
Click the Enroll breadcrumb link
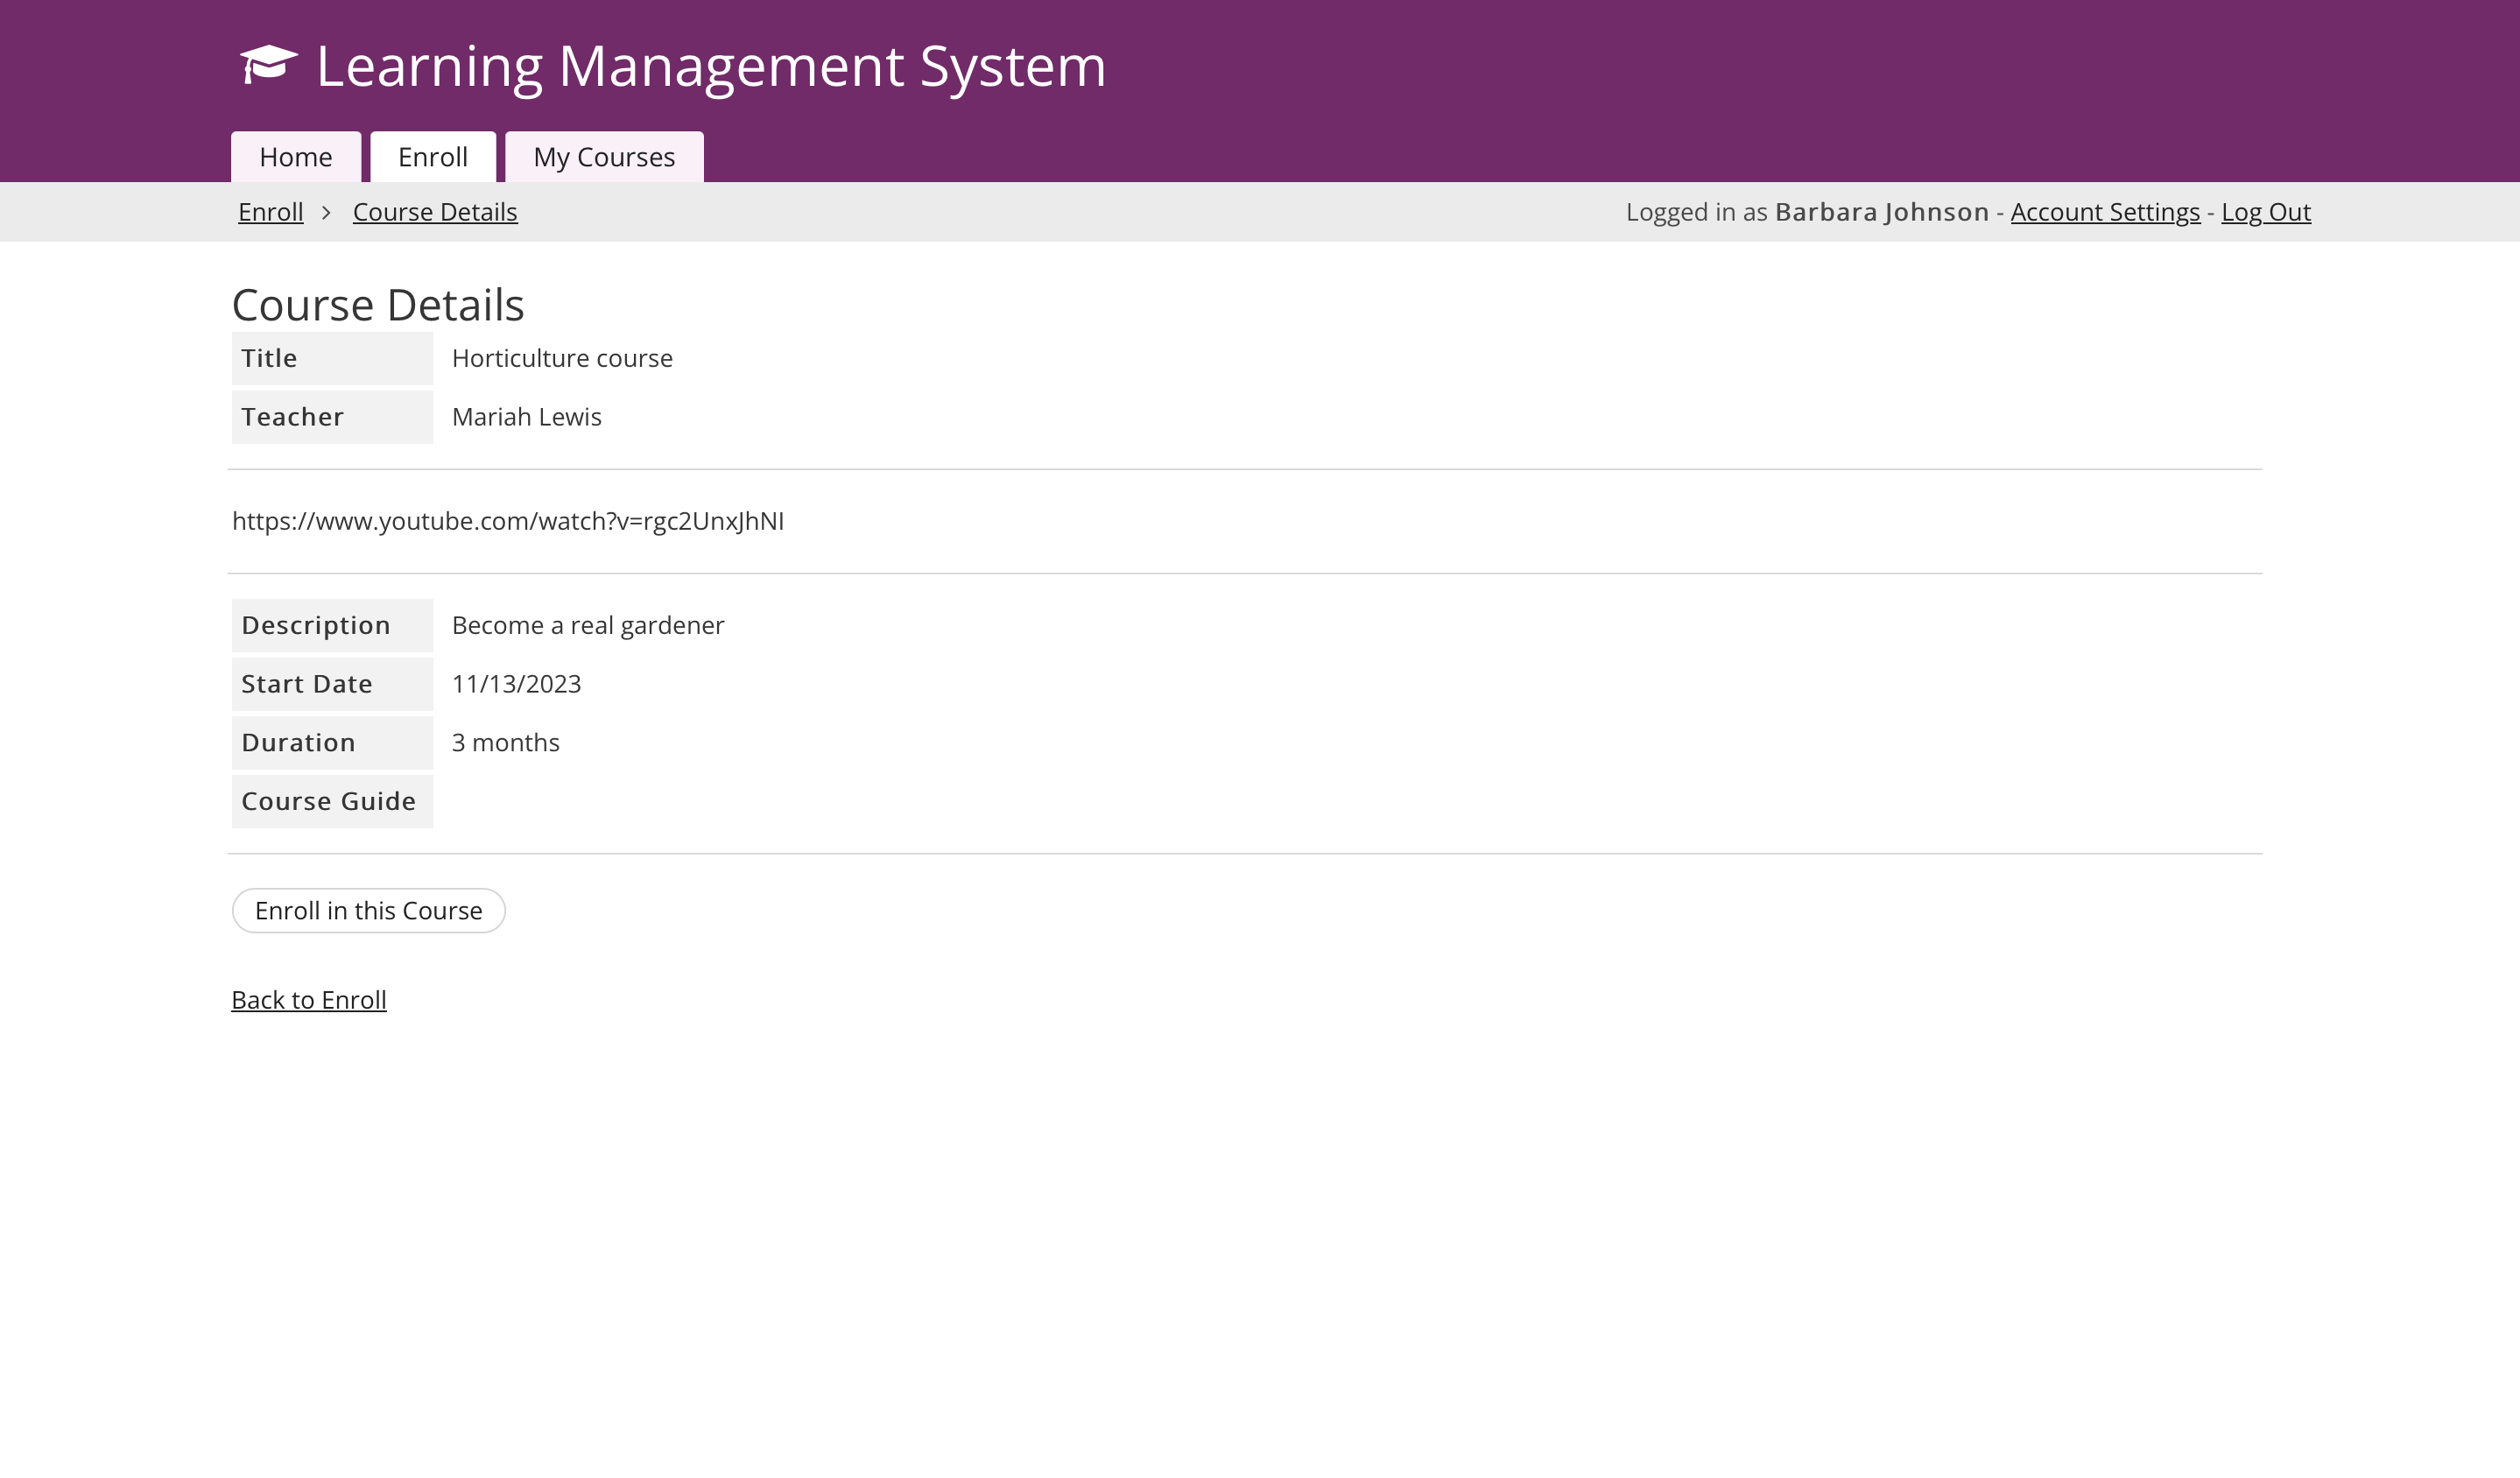point(270,212)
